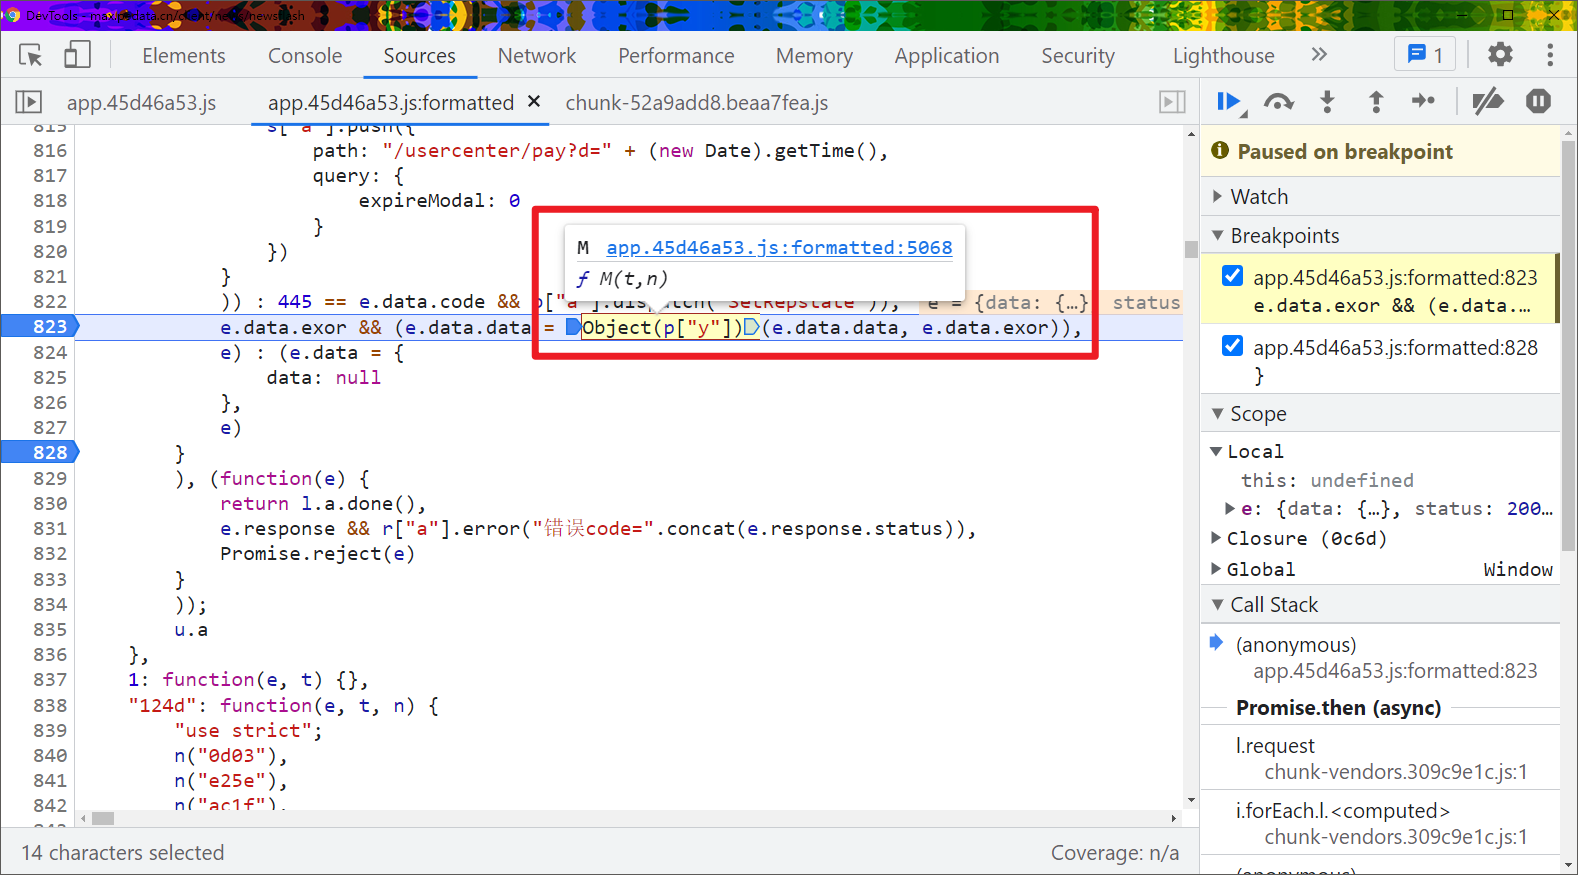Follow the app.45d46a53.js:formatted:5068 link
Image resolution: width=1578 pixels, height=875 pixels.
[779, 248]
